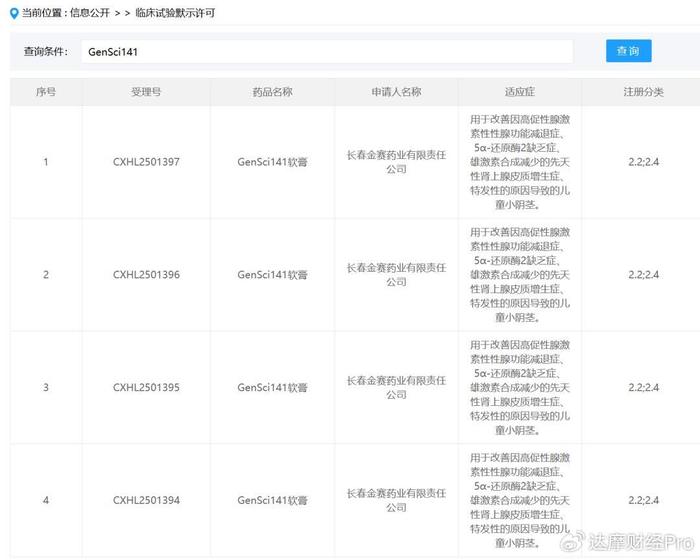This screenshot has height=559, width=700.
Task: Click the 适应症 column header
Action: (x=520, y=92)
